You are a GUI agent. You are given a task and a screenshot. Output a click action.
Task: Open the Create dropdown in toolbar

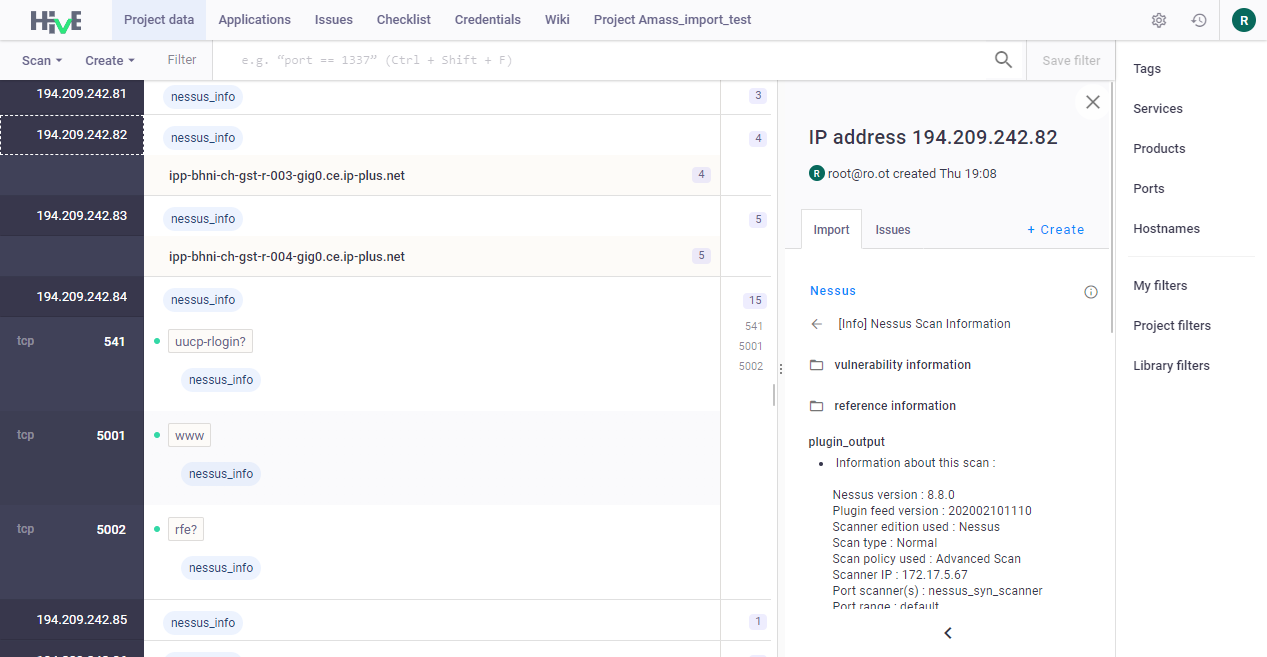[x=109, y=61]
